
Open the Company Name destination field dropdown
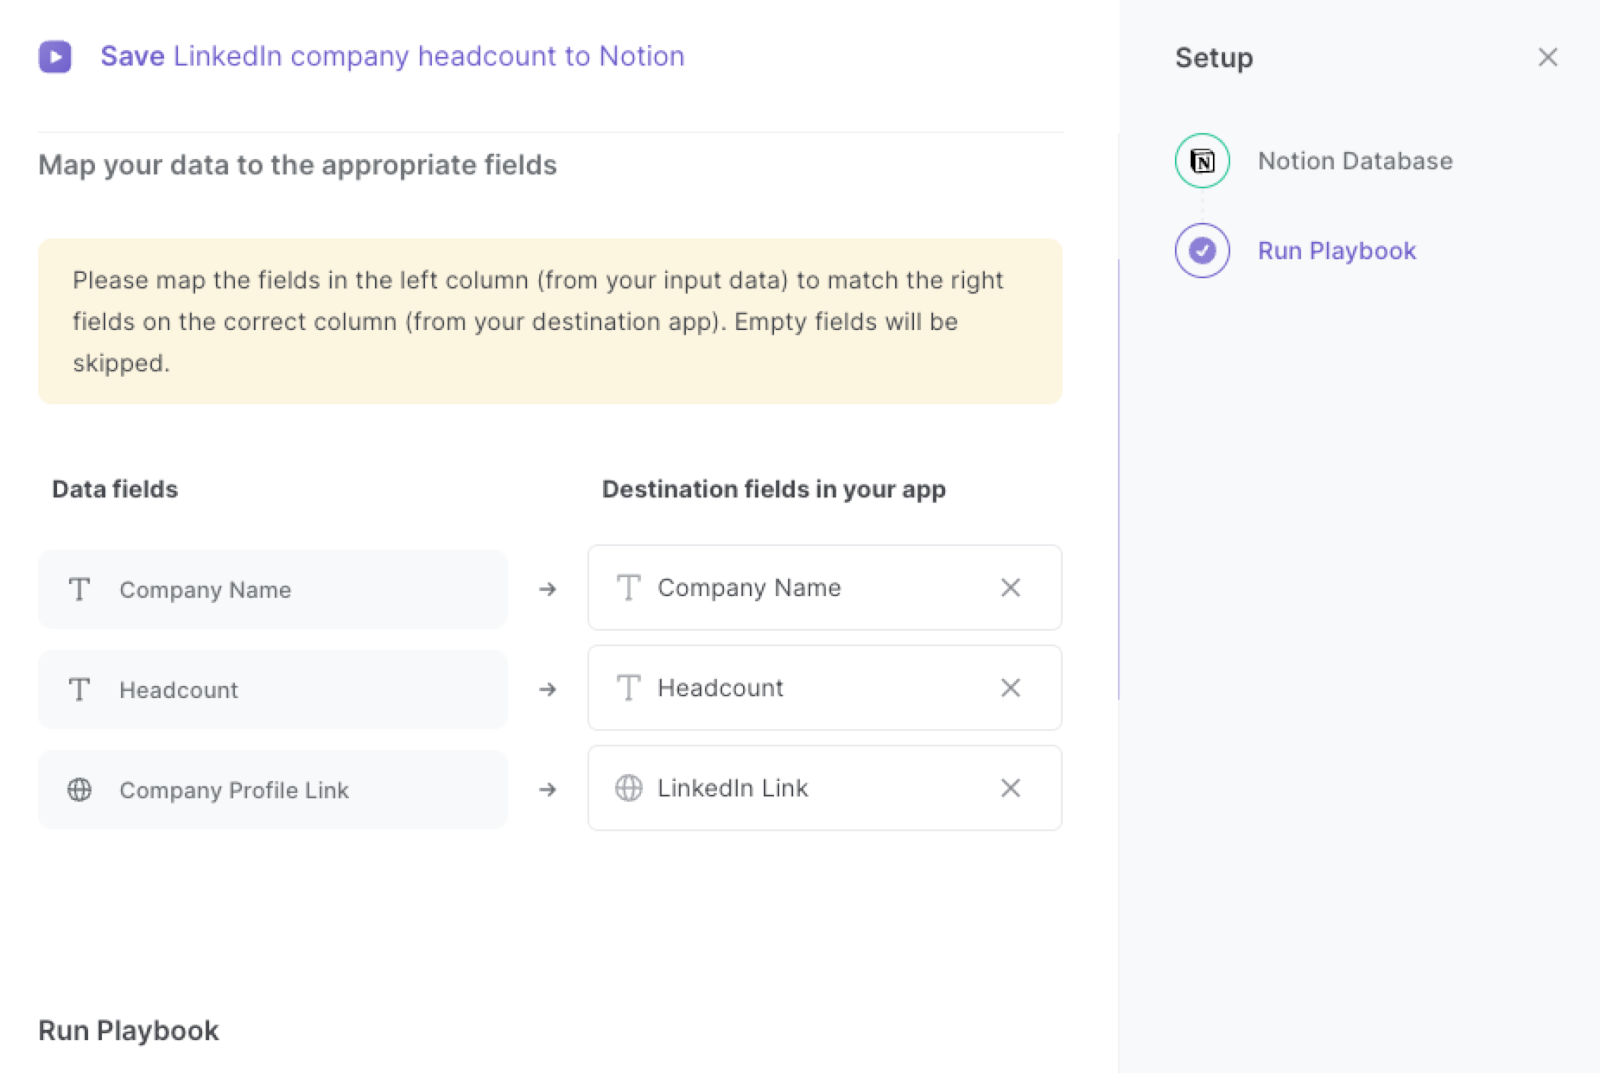coord(825,588)
